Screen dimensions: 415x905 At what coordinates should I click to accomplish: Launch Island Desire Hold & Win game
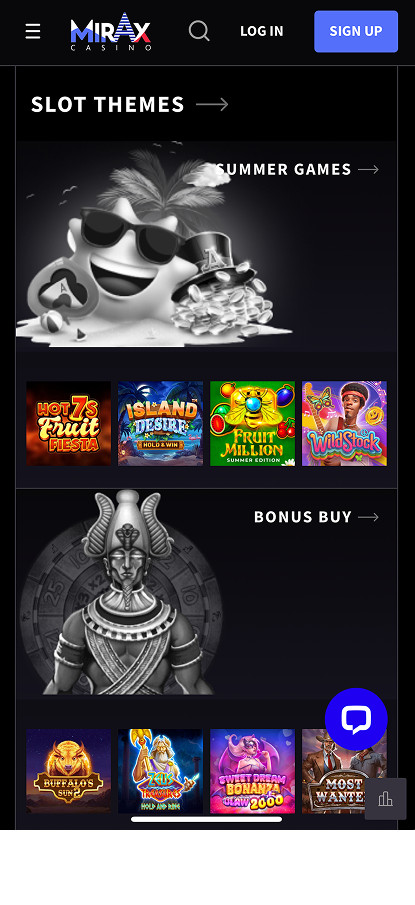click(160, 424)
